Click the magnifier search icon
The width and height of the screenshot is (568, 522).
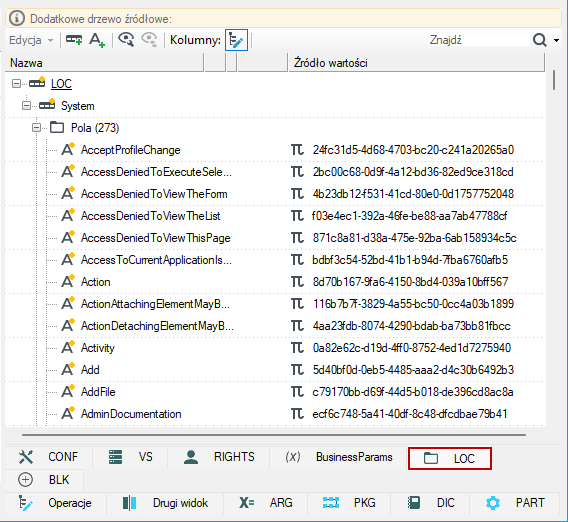[x=540, y=40]
